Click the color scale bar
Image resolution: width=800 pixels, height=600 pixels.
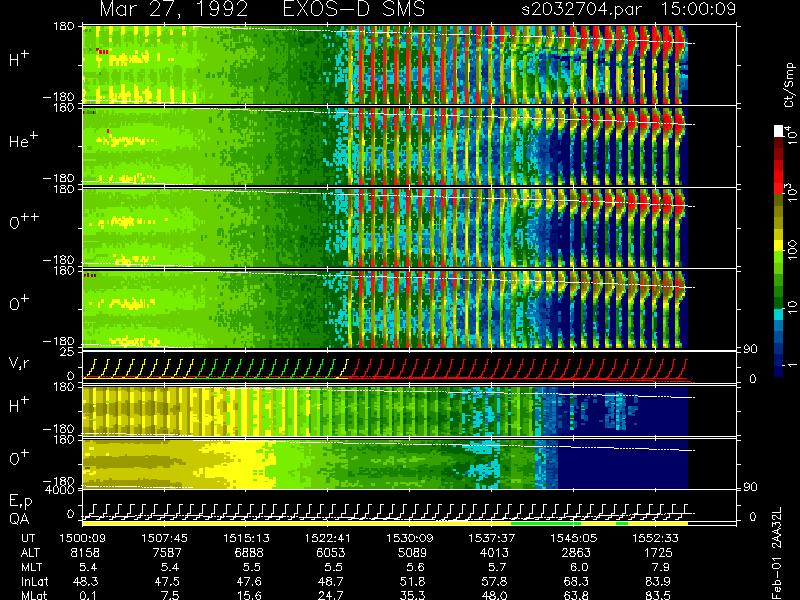pyautogui.click(x=779, y=251)
